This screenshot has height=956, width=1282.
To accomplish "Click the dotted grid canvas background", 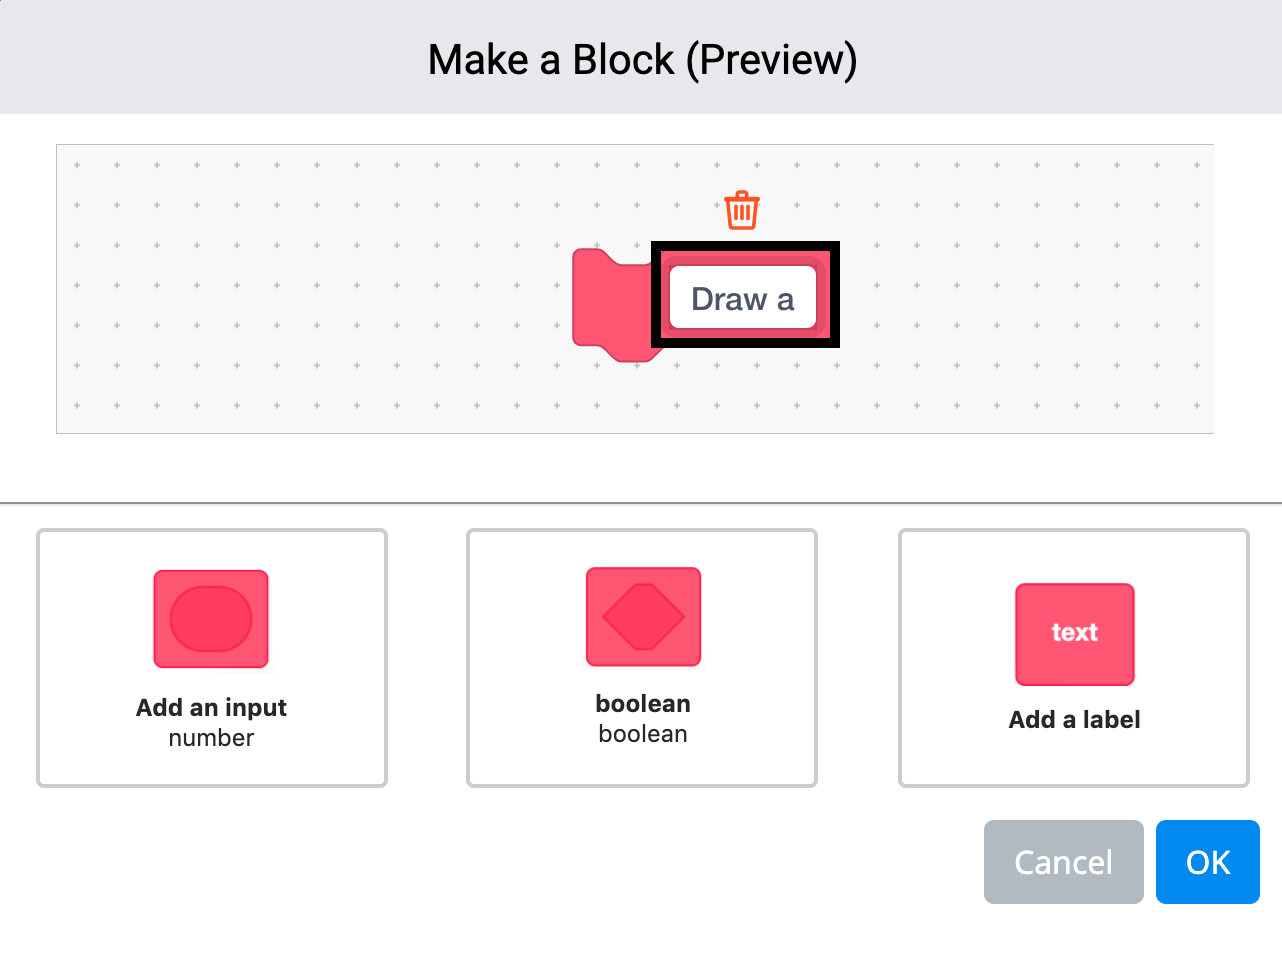I will (250, 290).
